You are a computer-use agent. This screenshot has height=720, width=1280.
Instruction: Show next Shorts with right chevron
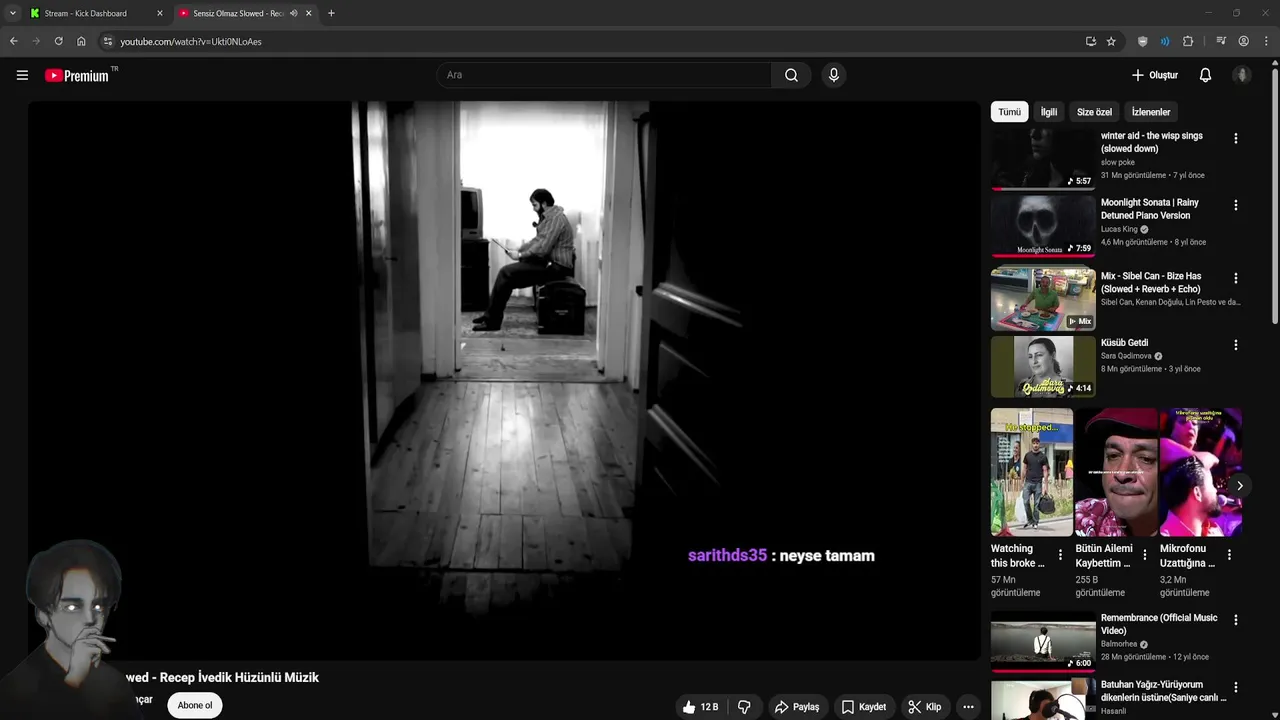click(1239, 486)
